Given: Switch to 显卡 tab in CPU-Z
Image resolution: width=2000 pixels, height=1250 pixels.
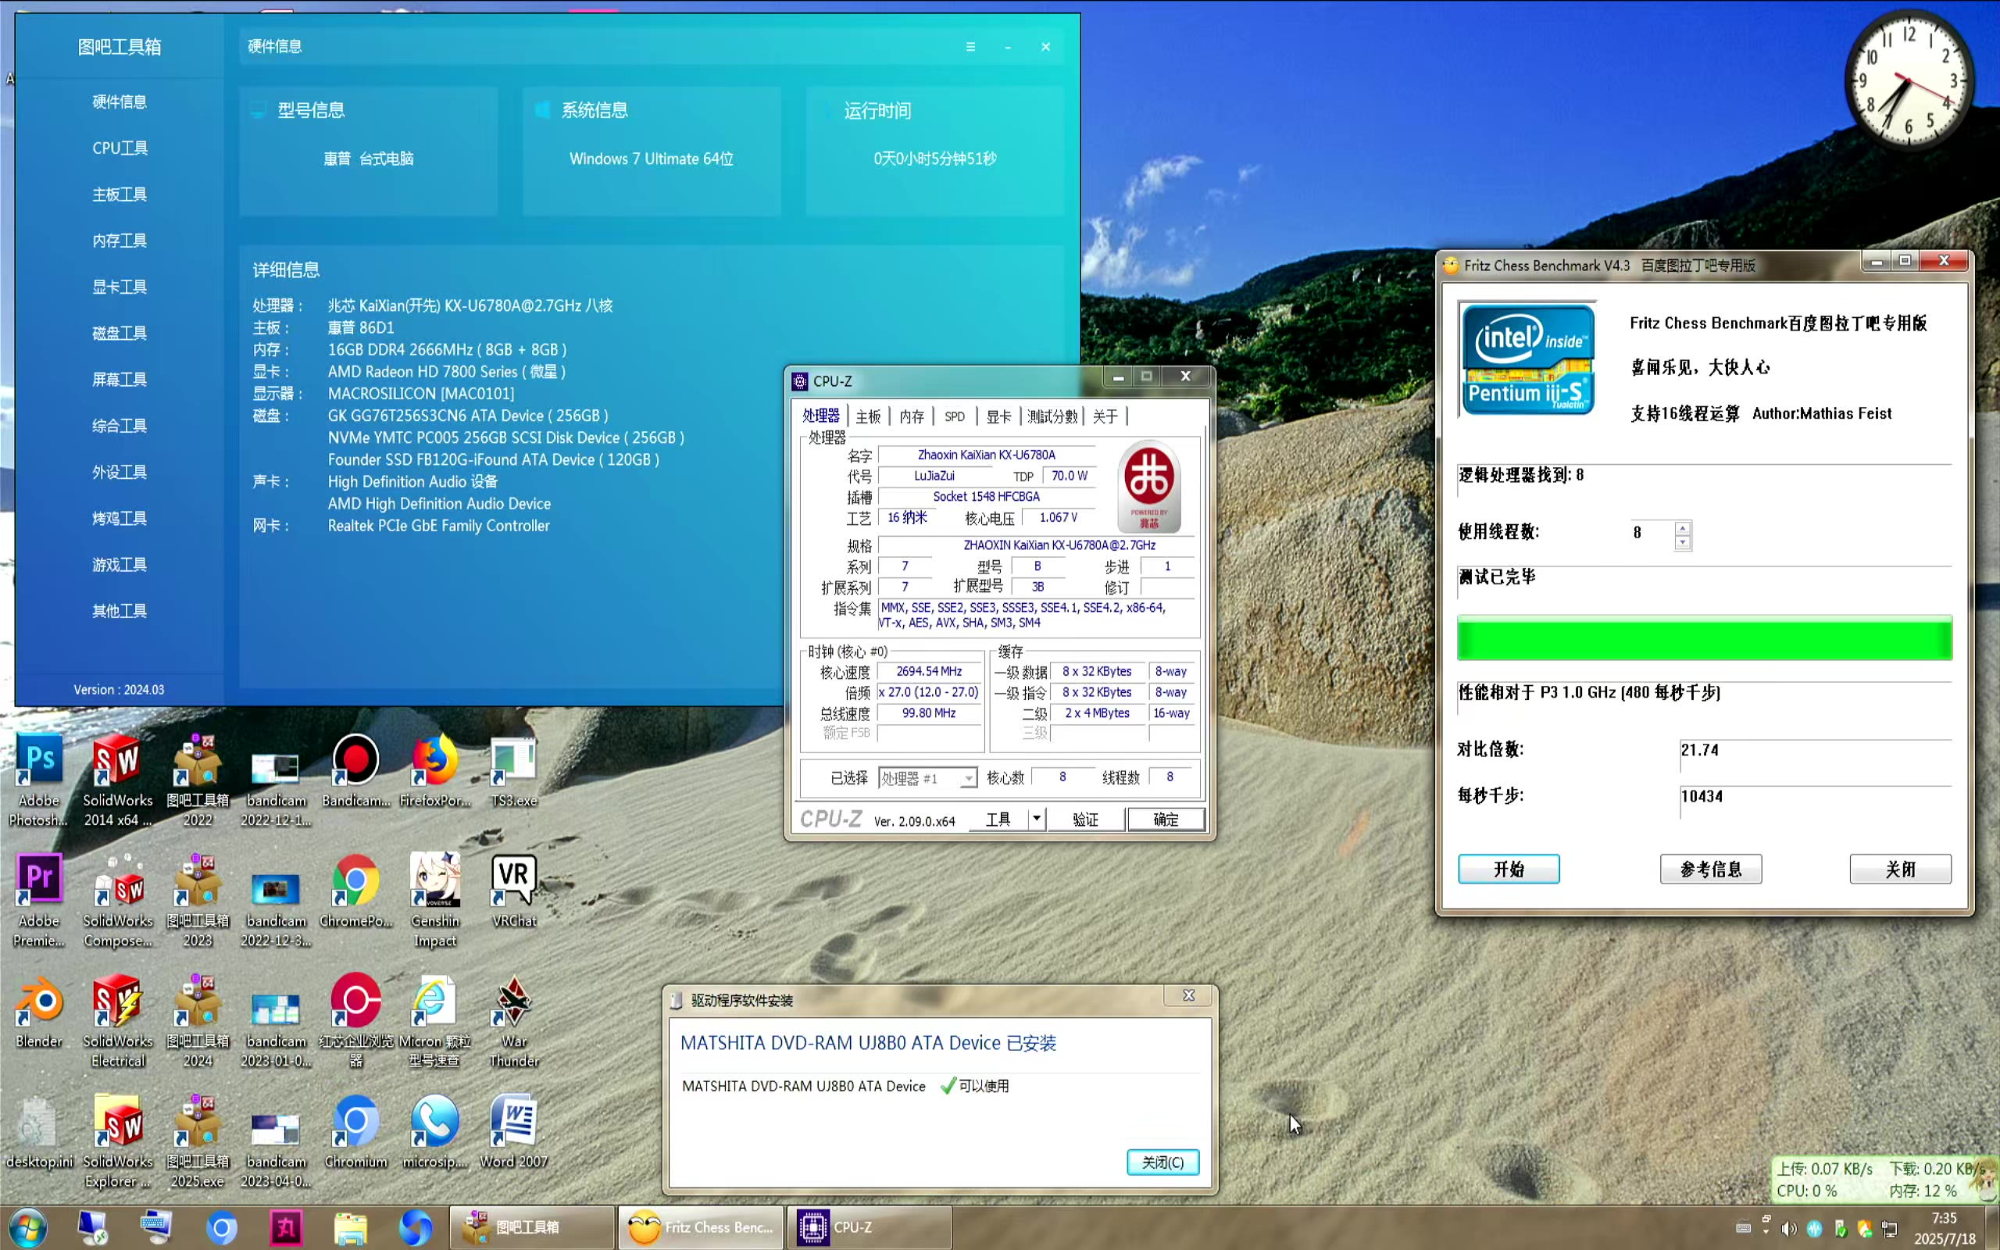Looking at the screenshot, I should pyautogui.click(x=998, y=416).
